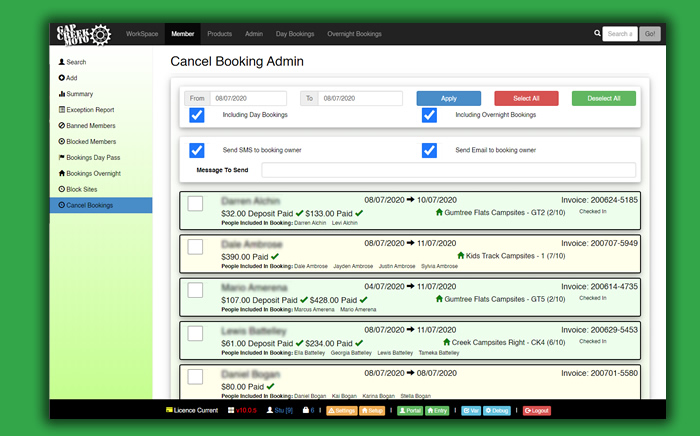
Task: Select booking with invoice 200624-5185
Action: click(195, 203)
